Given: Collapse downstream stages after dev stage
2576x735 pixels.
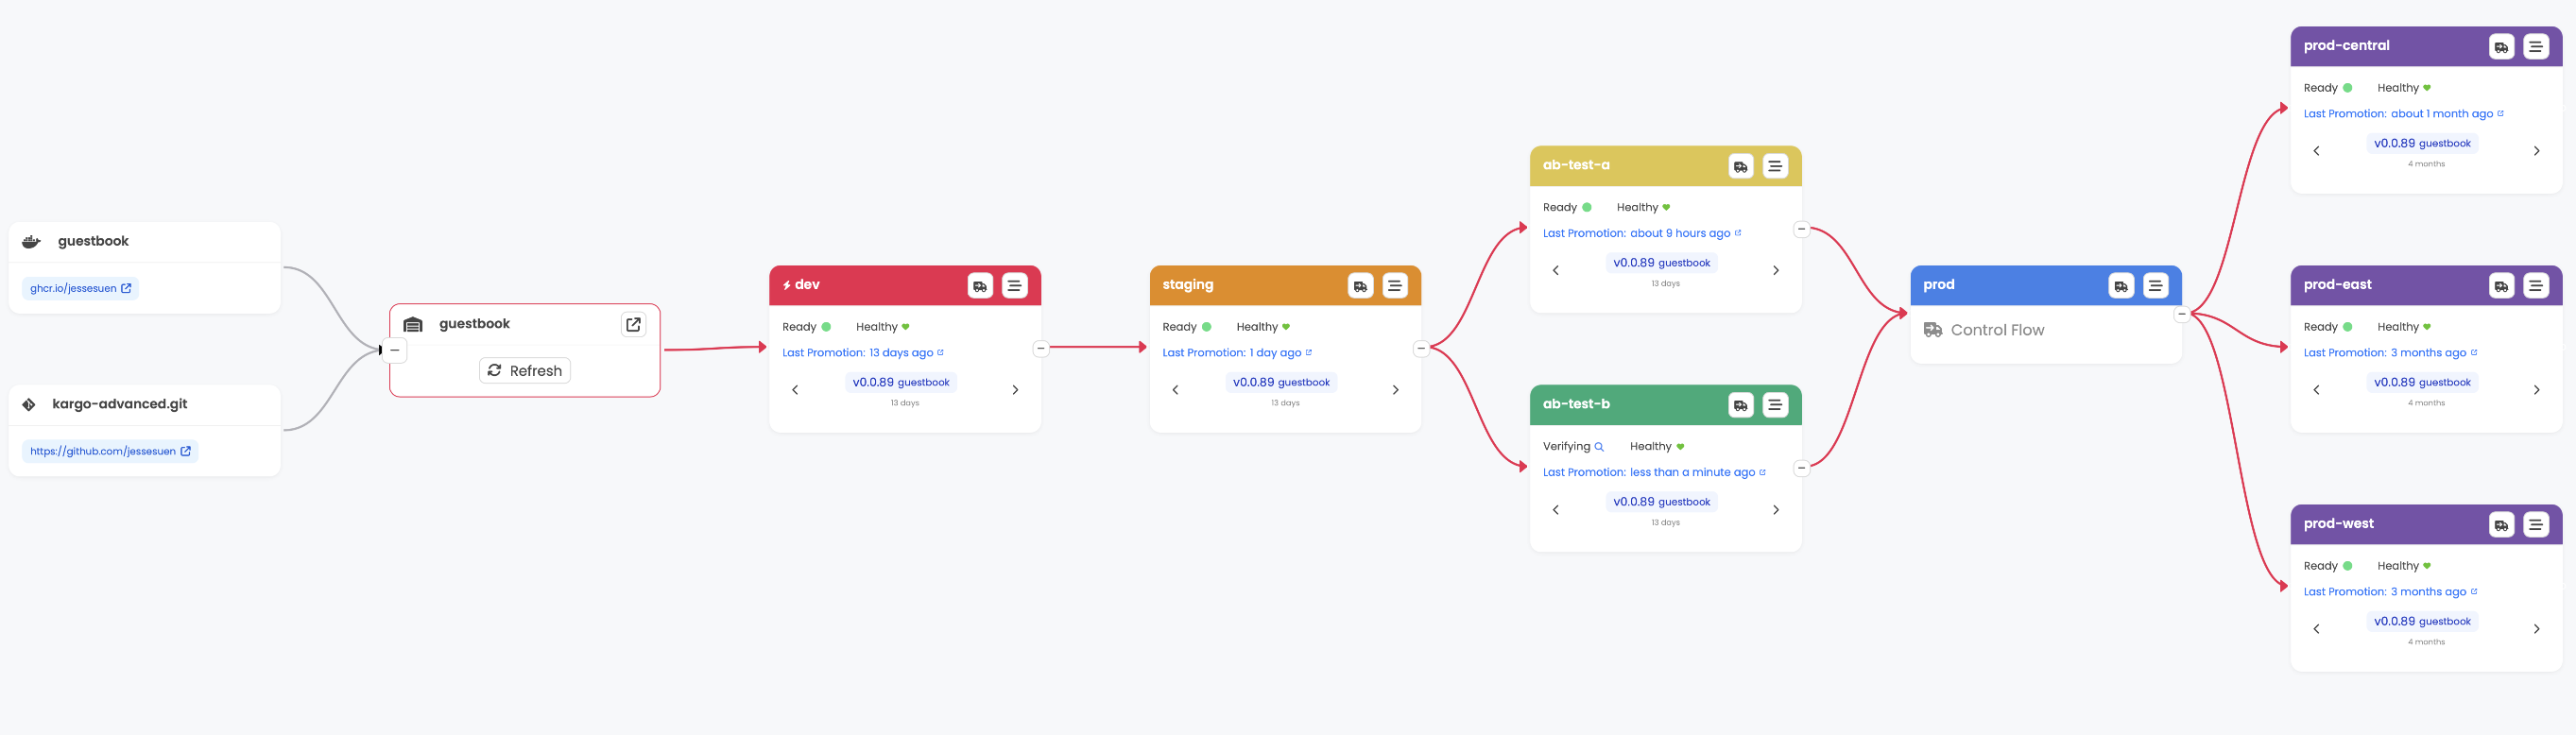Looking at the screenshot, I should pos(1041,348).
